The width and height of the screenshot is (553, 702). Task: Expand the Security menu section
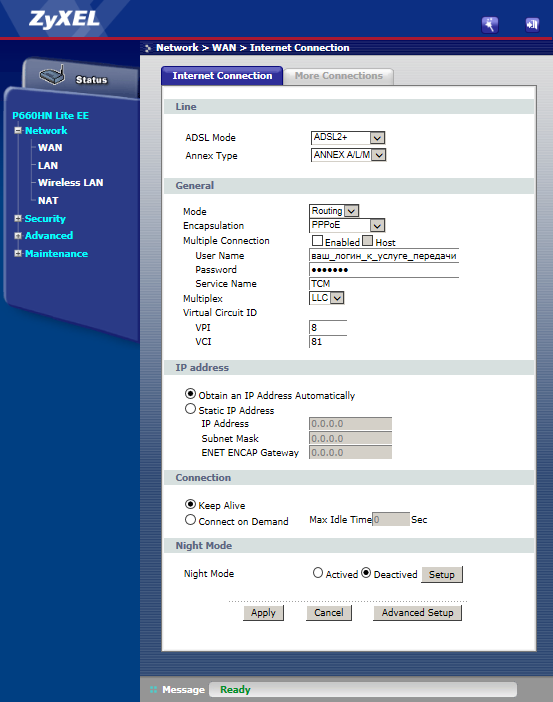tap(18, 218)
